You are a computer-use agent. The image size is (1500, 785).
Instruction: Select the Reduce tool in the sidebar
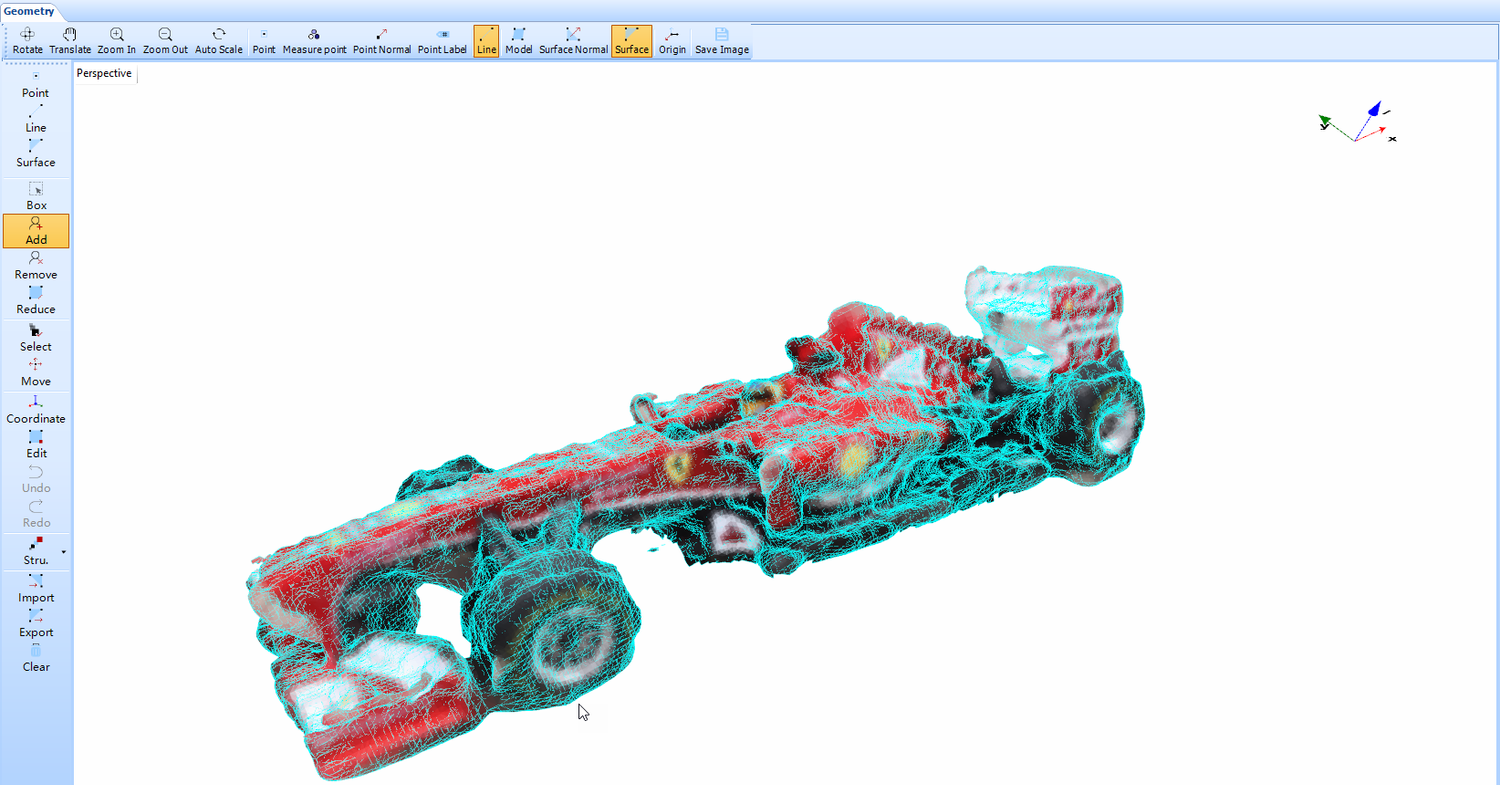36,300
